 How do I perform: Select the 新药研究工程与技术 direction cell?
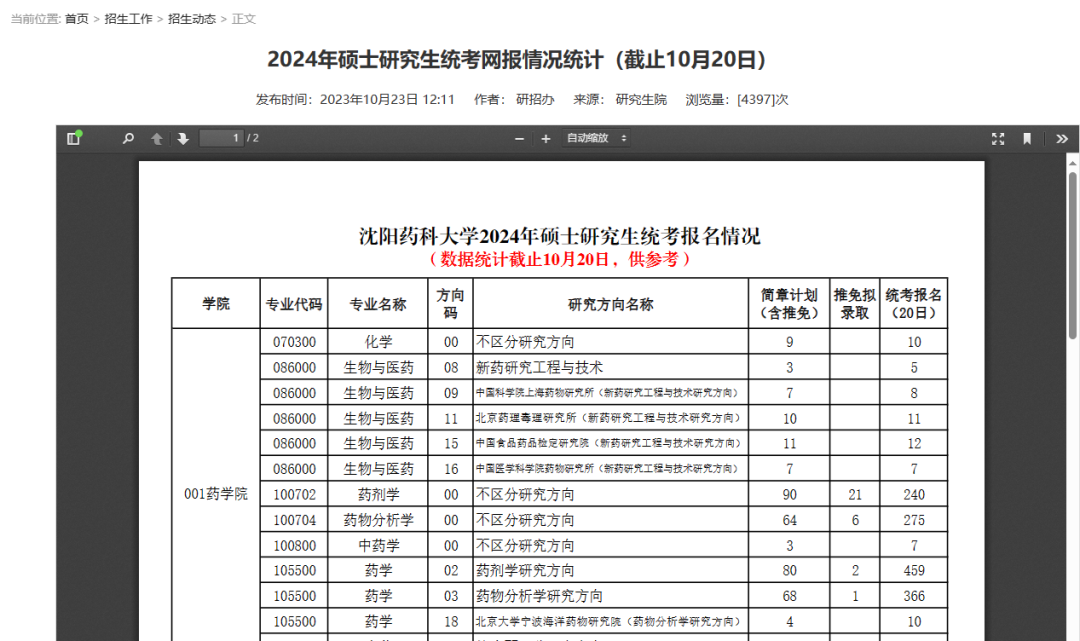[x=610, y=367]
